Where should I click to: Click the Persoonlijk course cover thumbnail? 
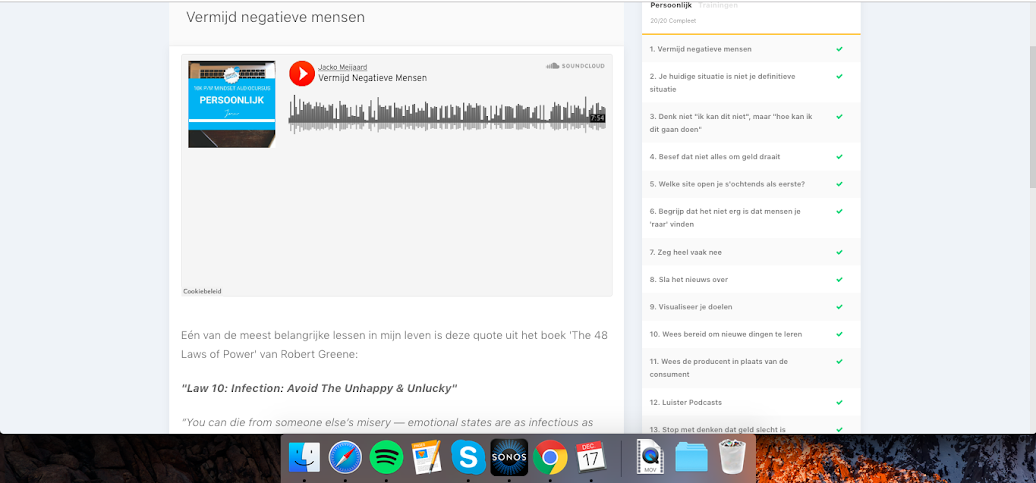point(232,104)
